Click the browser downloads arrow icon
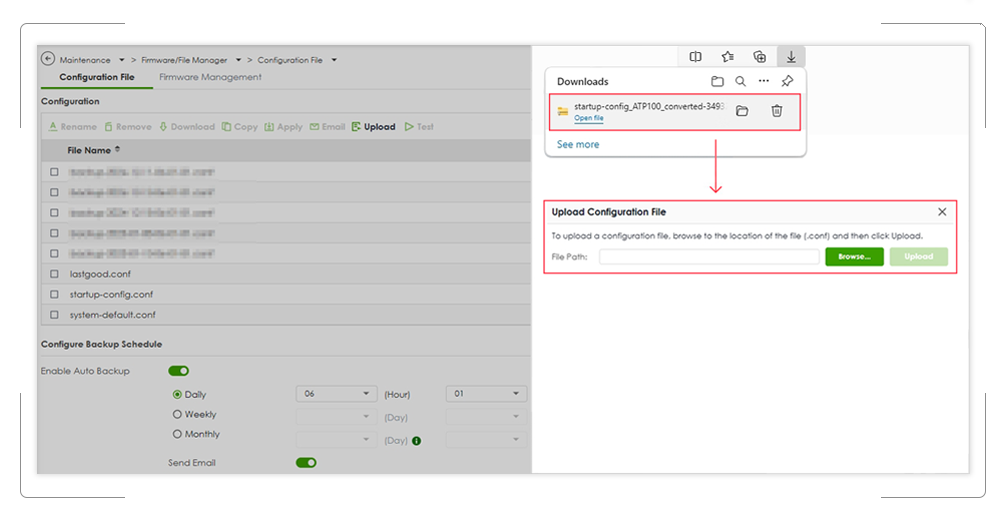This screenshot has height=530, width=1000. pos(791,57)
